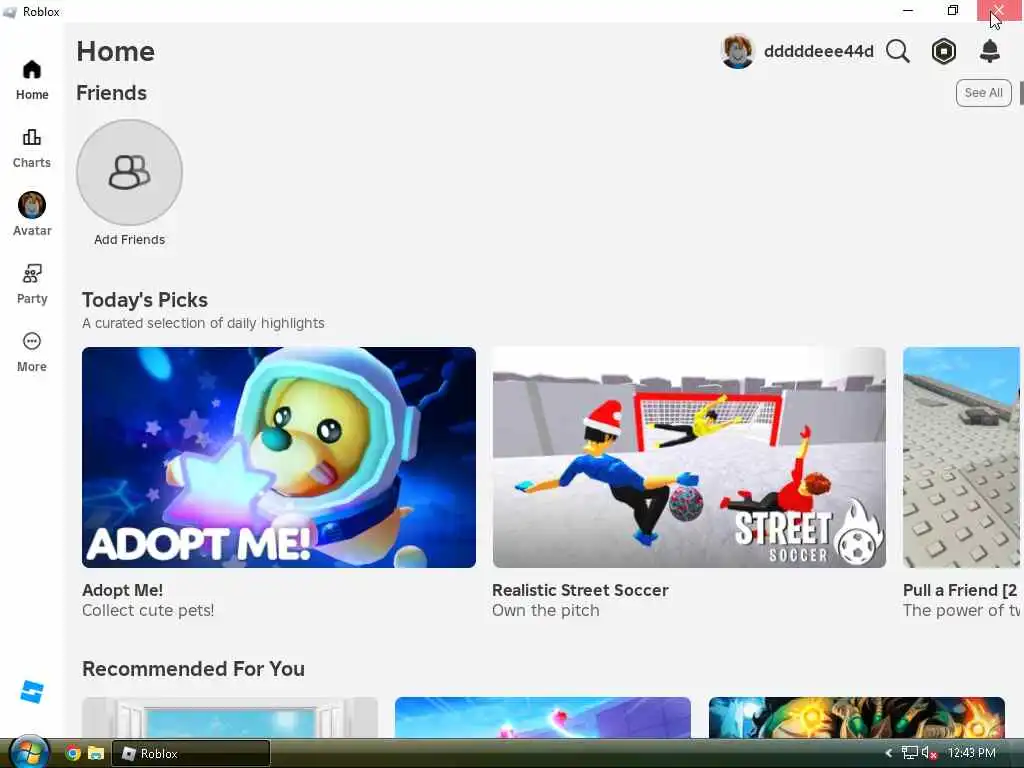Click the Adopt Me! game title
The width and height of the screenshot is (1024, 768).
123,590
